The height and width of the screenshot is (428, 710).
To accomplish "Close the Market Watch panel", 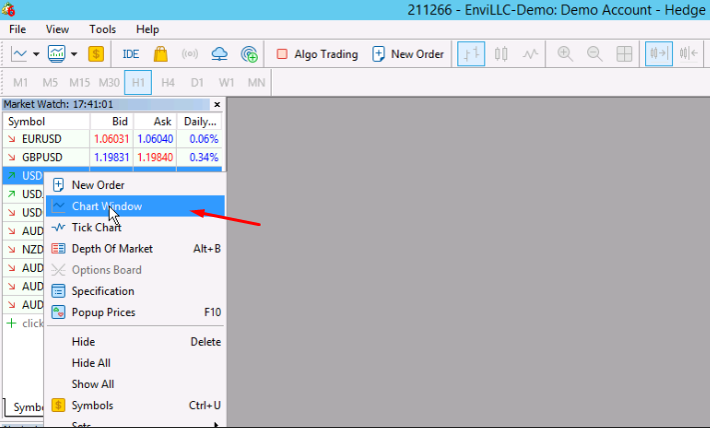I will [217, 104].
